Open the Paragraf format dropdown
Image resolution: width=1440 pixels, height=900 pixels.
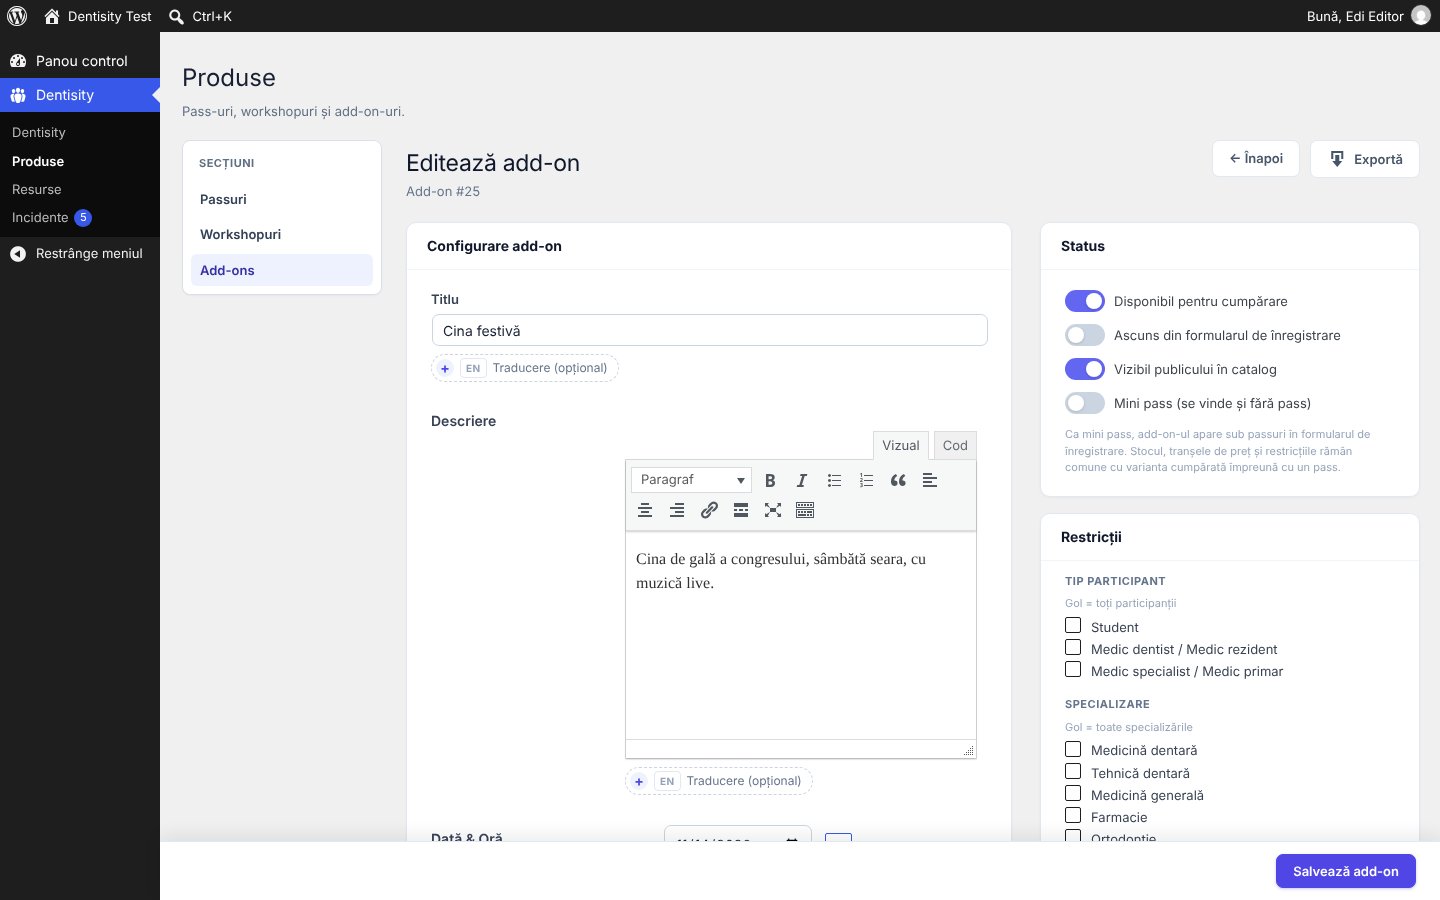[691, 480]
